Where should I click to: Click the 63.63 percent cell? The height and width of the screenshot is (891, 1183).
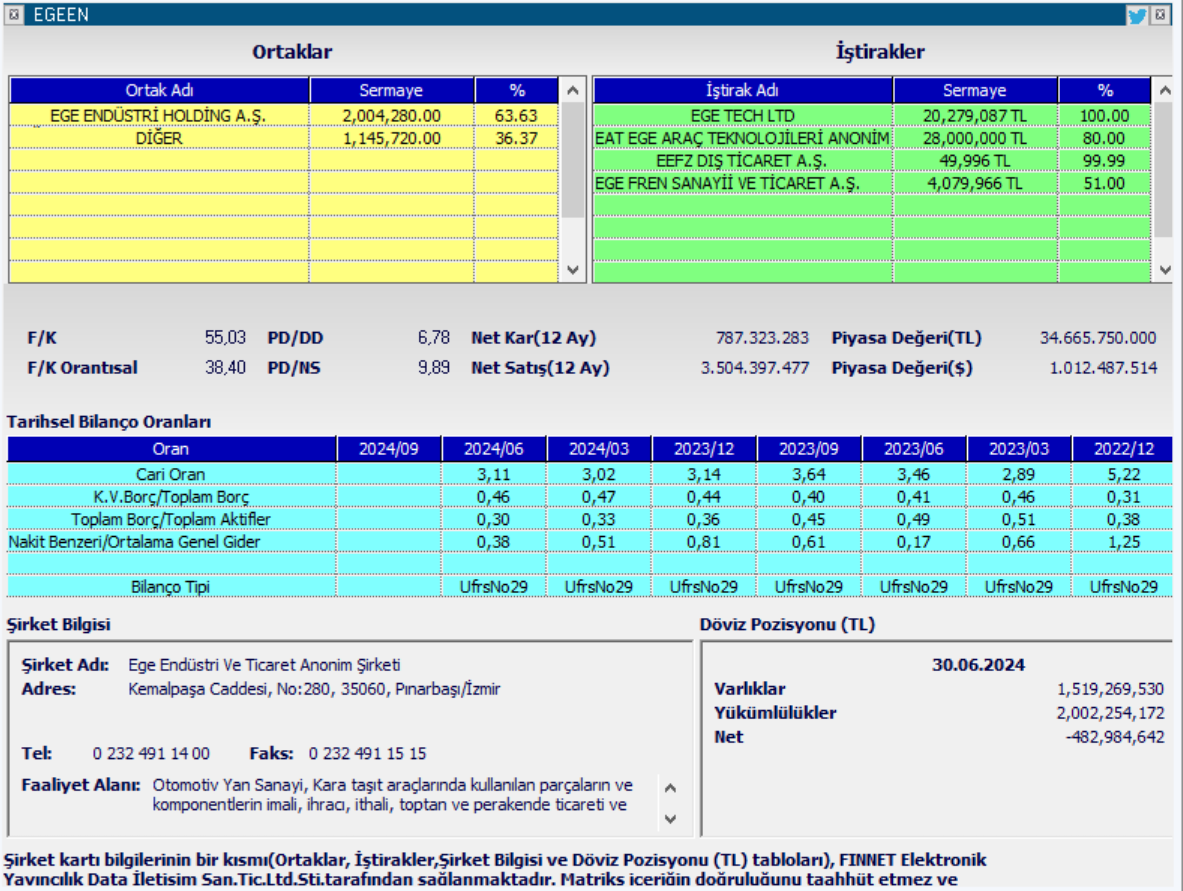click(x=517, y=115)
